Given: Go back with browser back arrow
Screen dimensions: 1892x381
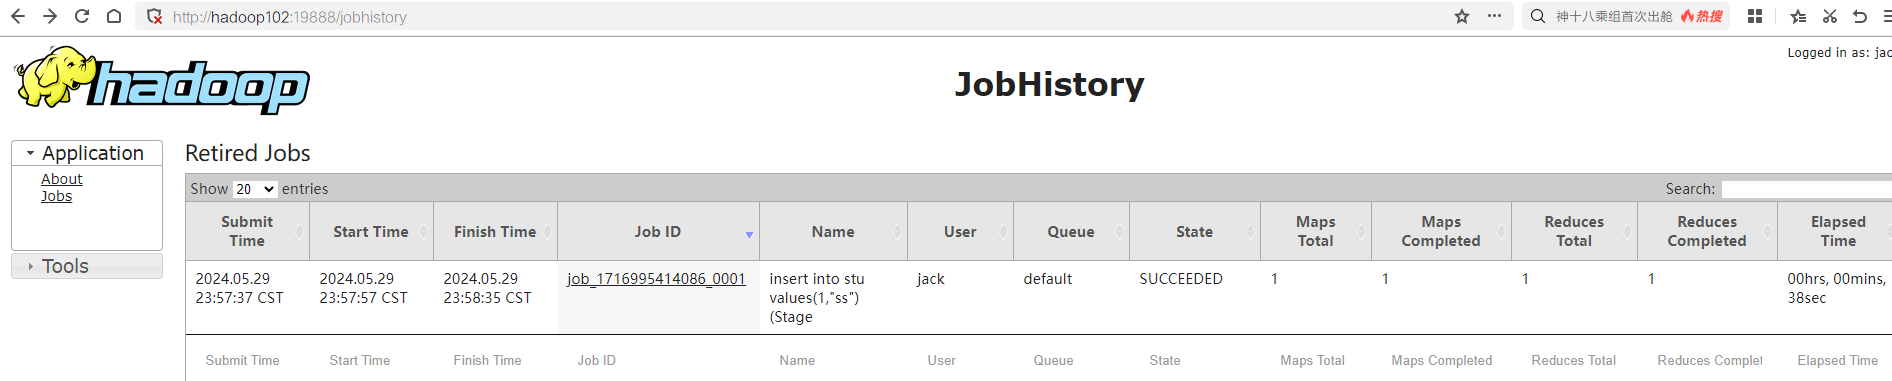Looking at the screenshot, I should (x=18, y=16).
